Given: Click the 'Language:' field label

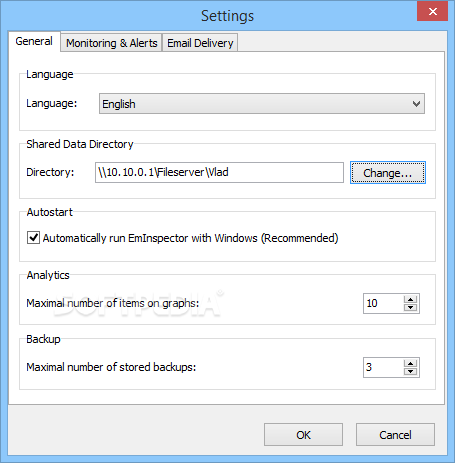Looking at the screenshot, I should tap(52, 103).
